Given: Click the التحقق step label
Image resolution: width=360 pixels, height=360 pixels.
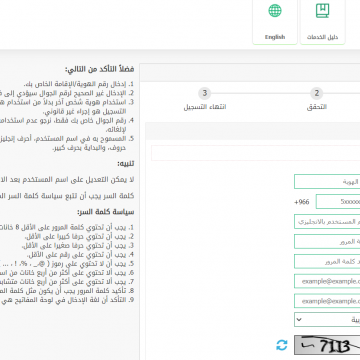Looking at the screenshot, I should pyautogui.click(x=317, y=107).
